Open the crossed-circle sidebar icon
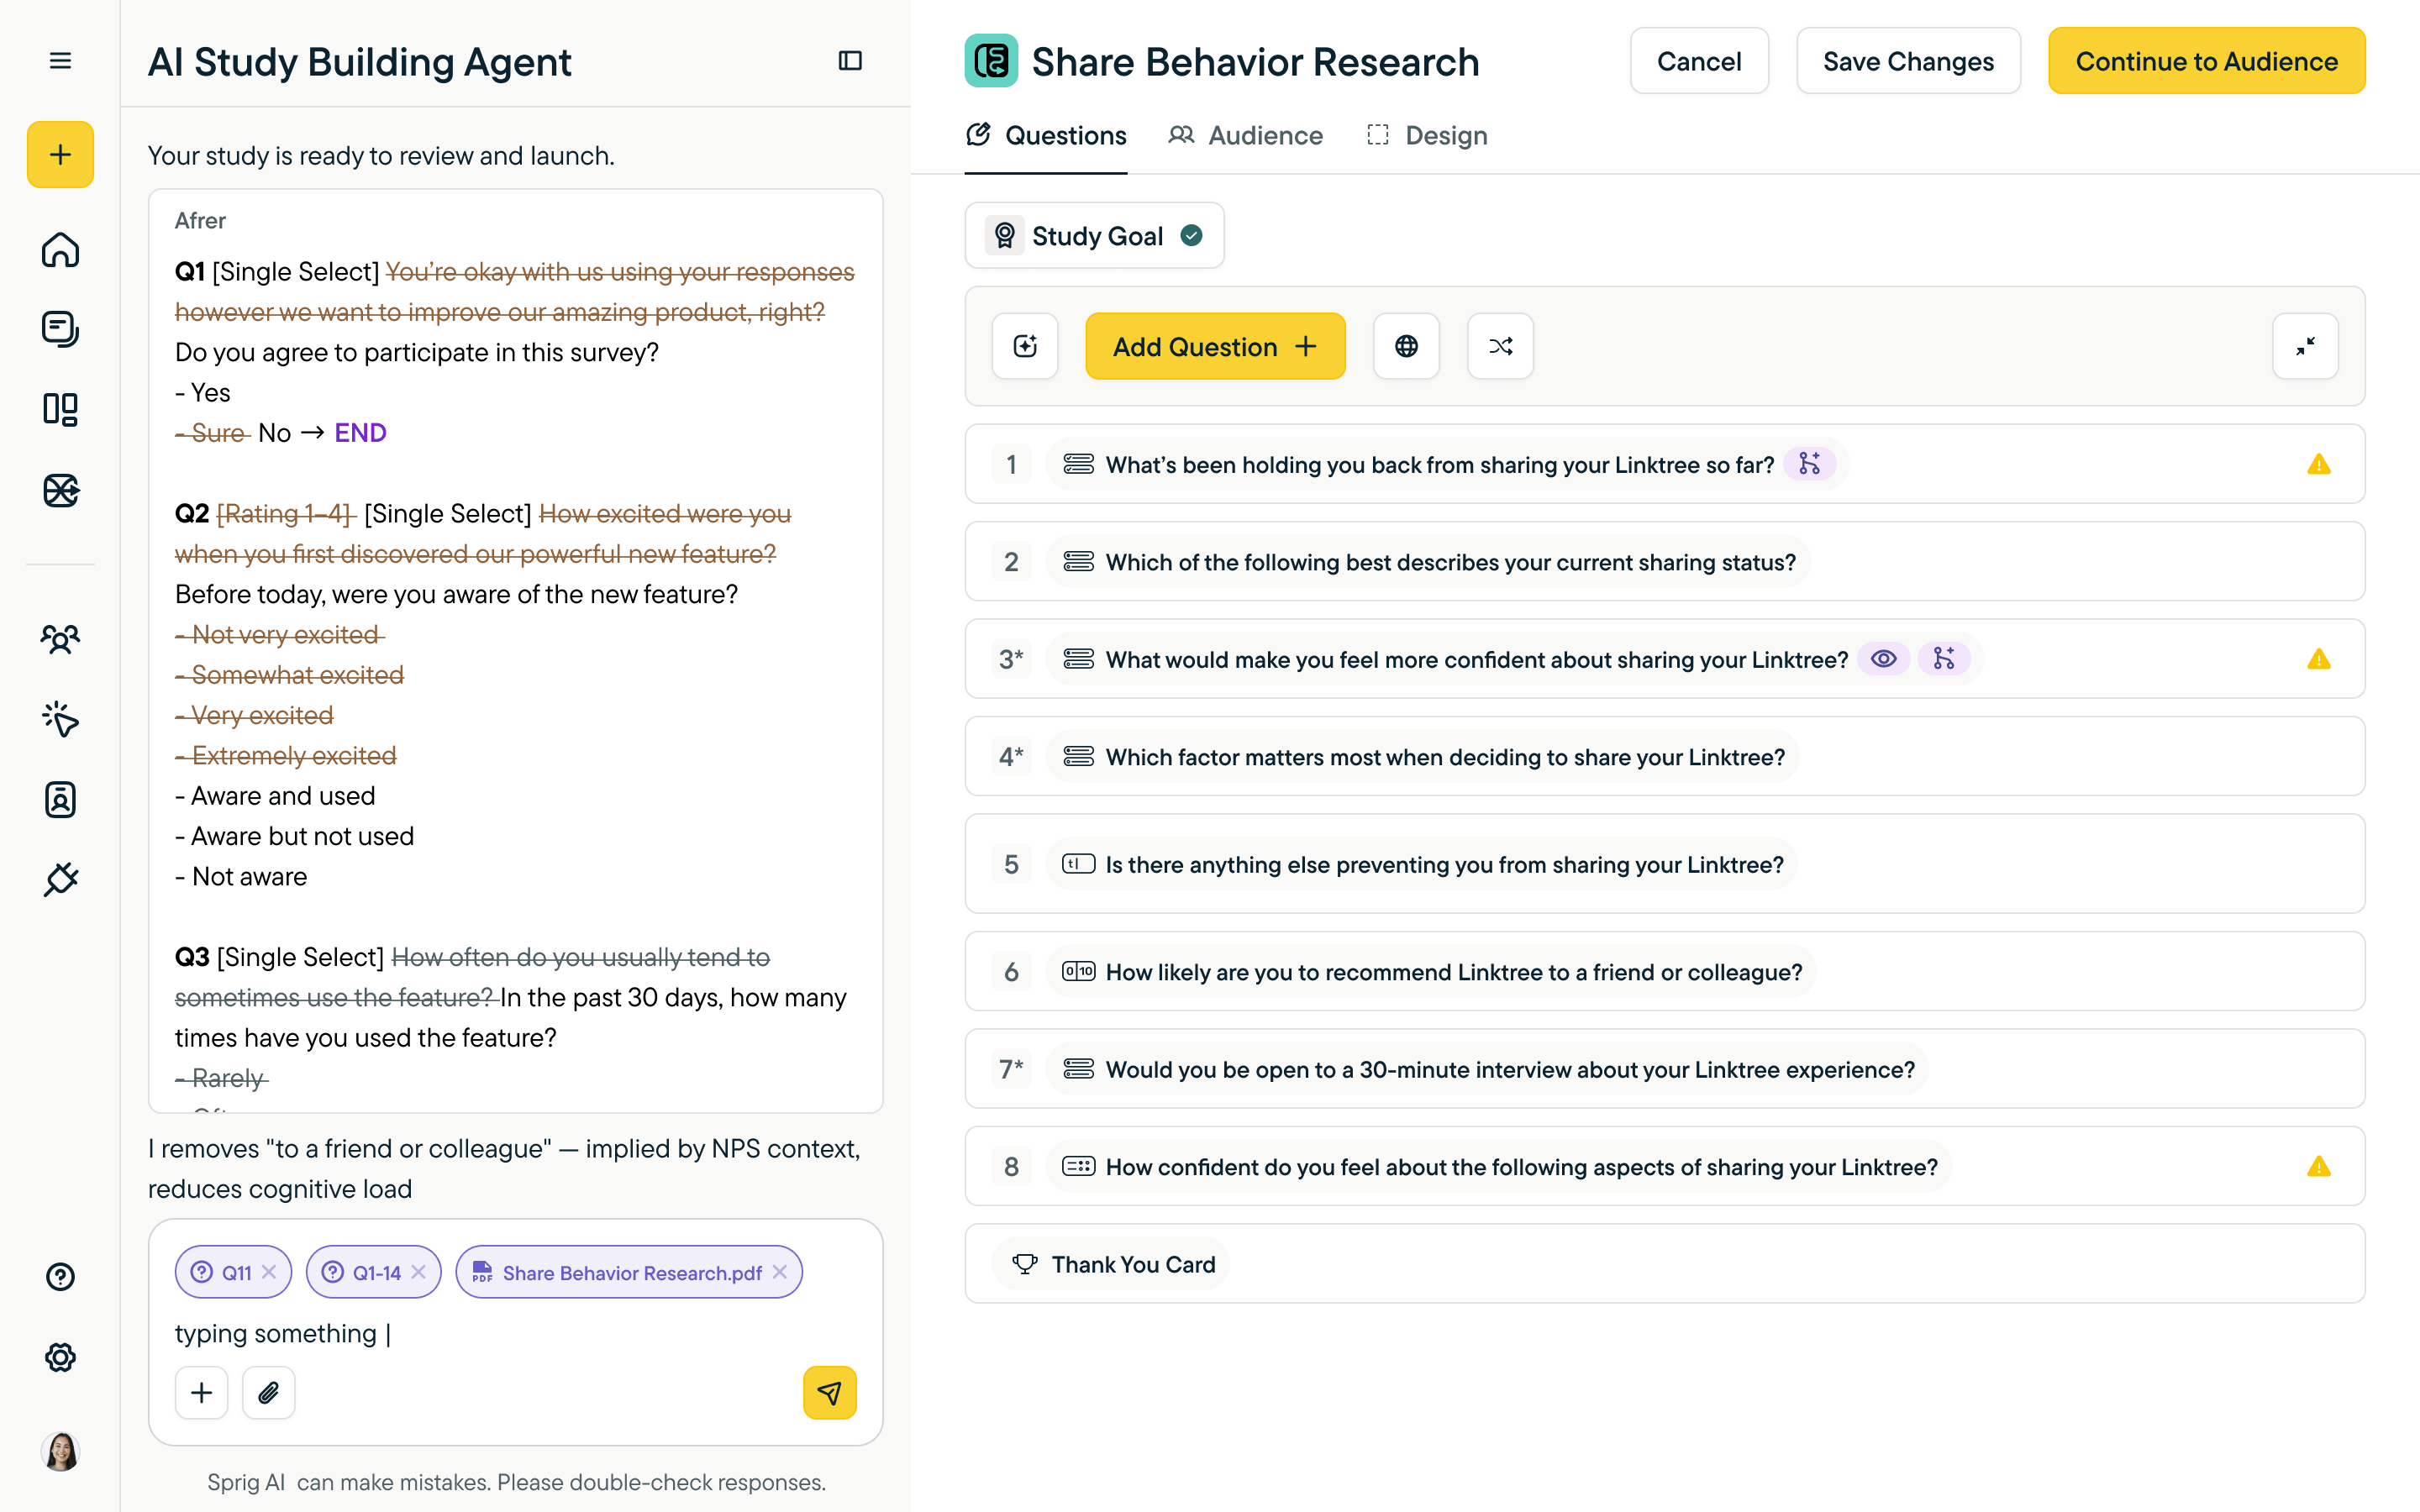The height and width of the screenshot is (1512, 2420). [60, 490]
